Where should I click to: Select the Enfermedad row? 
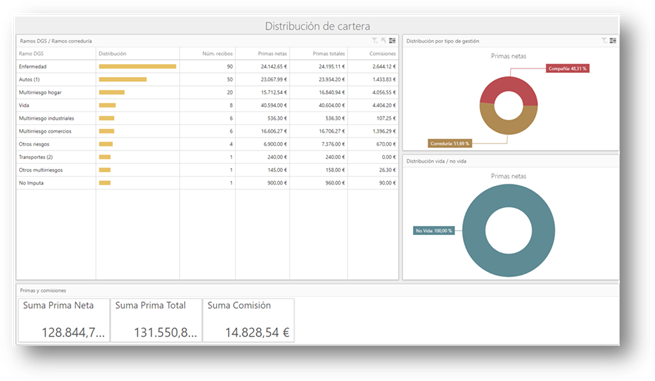pyautogui.click(x=207, y=66)
